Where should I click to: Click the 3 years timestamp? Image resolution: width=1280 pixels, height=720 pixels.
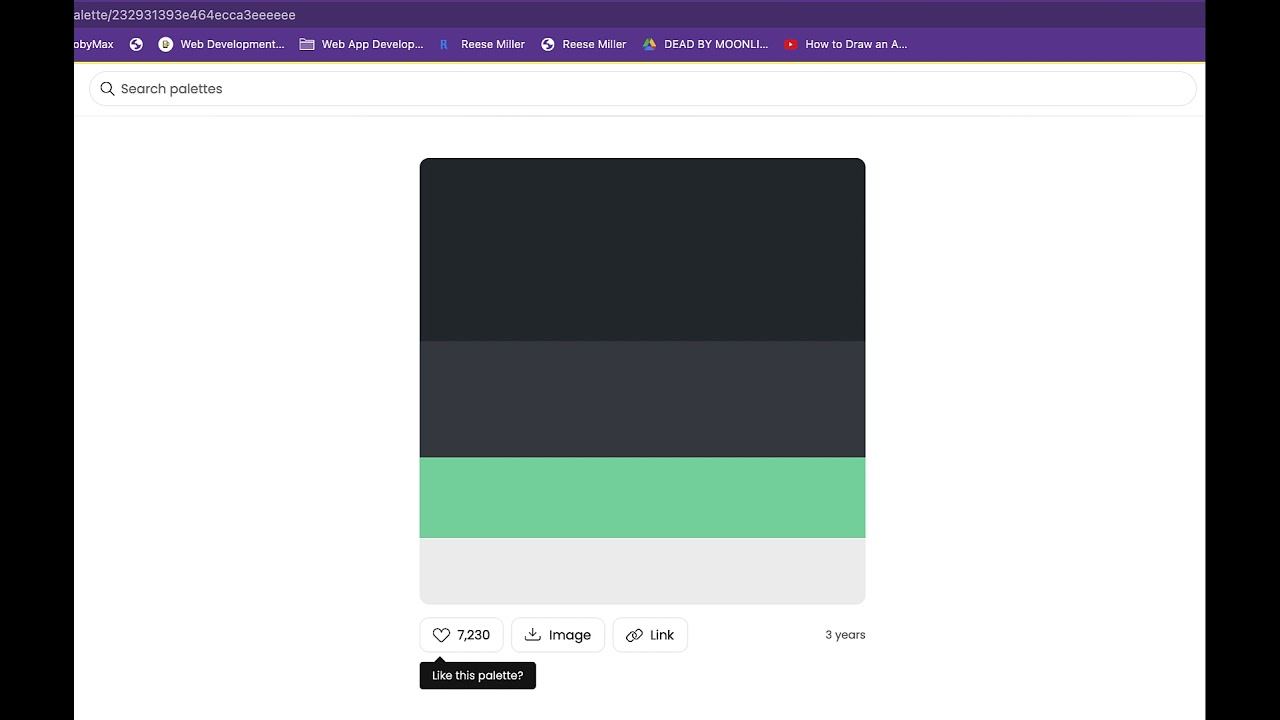pos(845,635)
